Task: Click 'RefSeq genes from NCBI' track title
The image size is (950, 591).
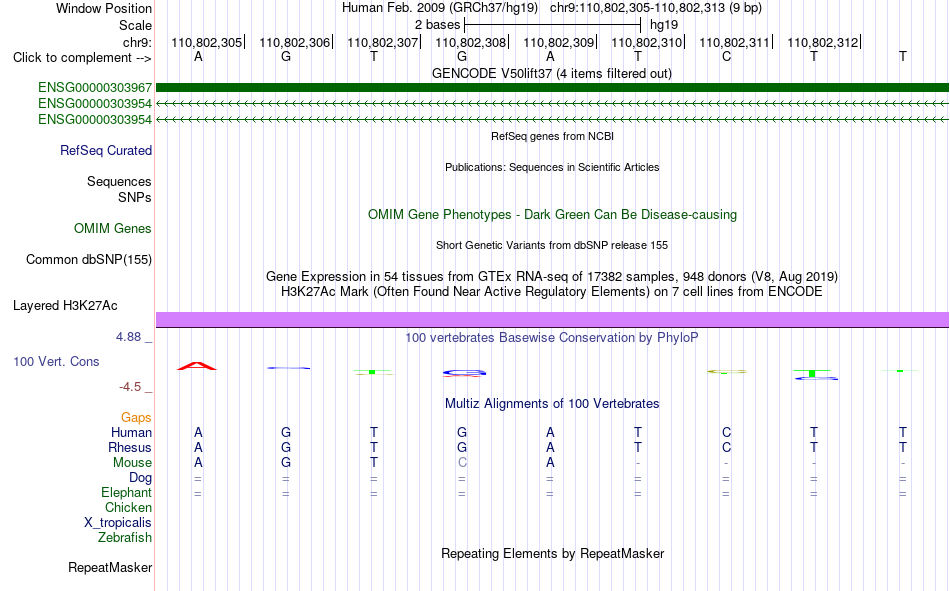Action: [x=552, y=136]
